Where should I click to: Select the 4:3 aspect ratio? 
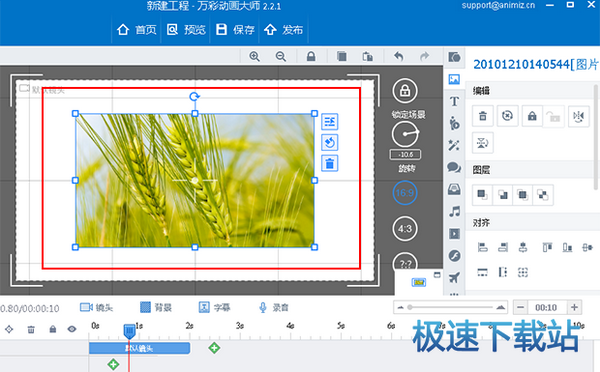[x=405, y=229]
